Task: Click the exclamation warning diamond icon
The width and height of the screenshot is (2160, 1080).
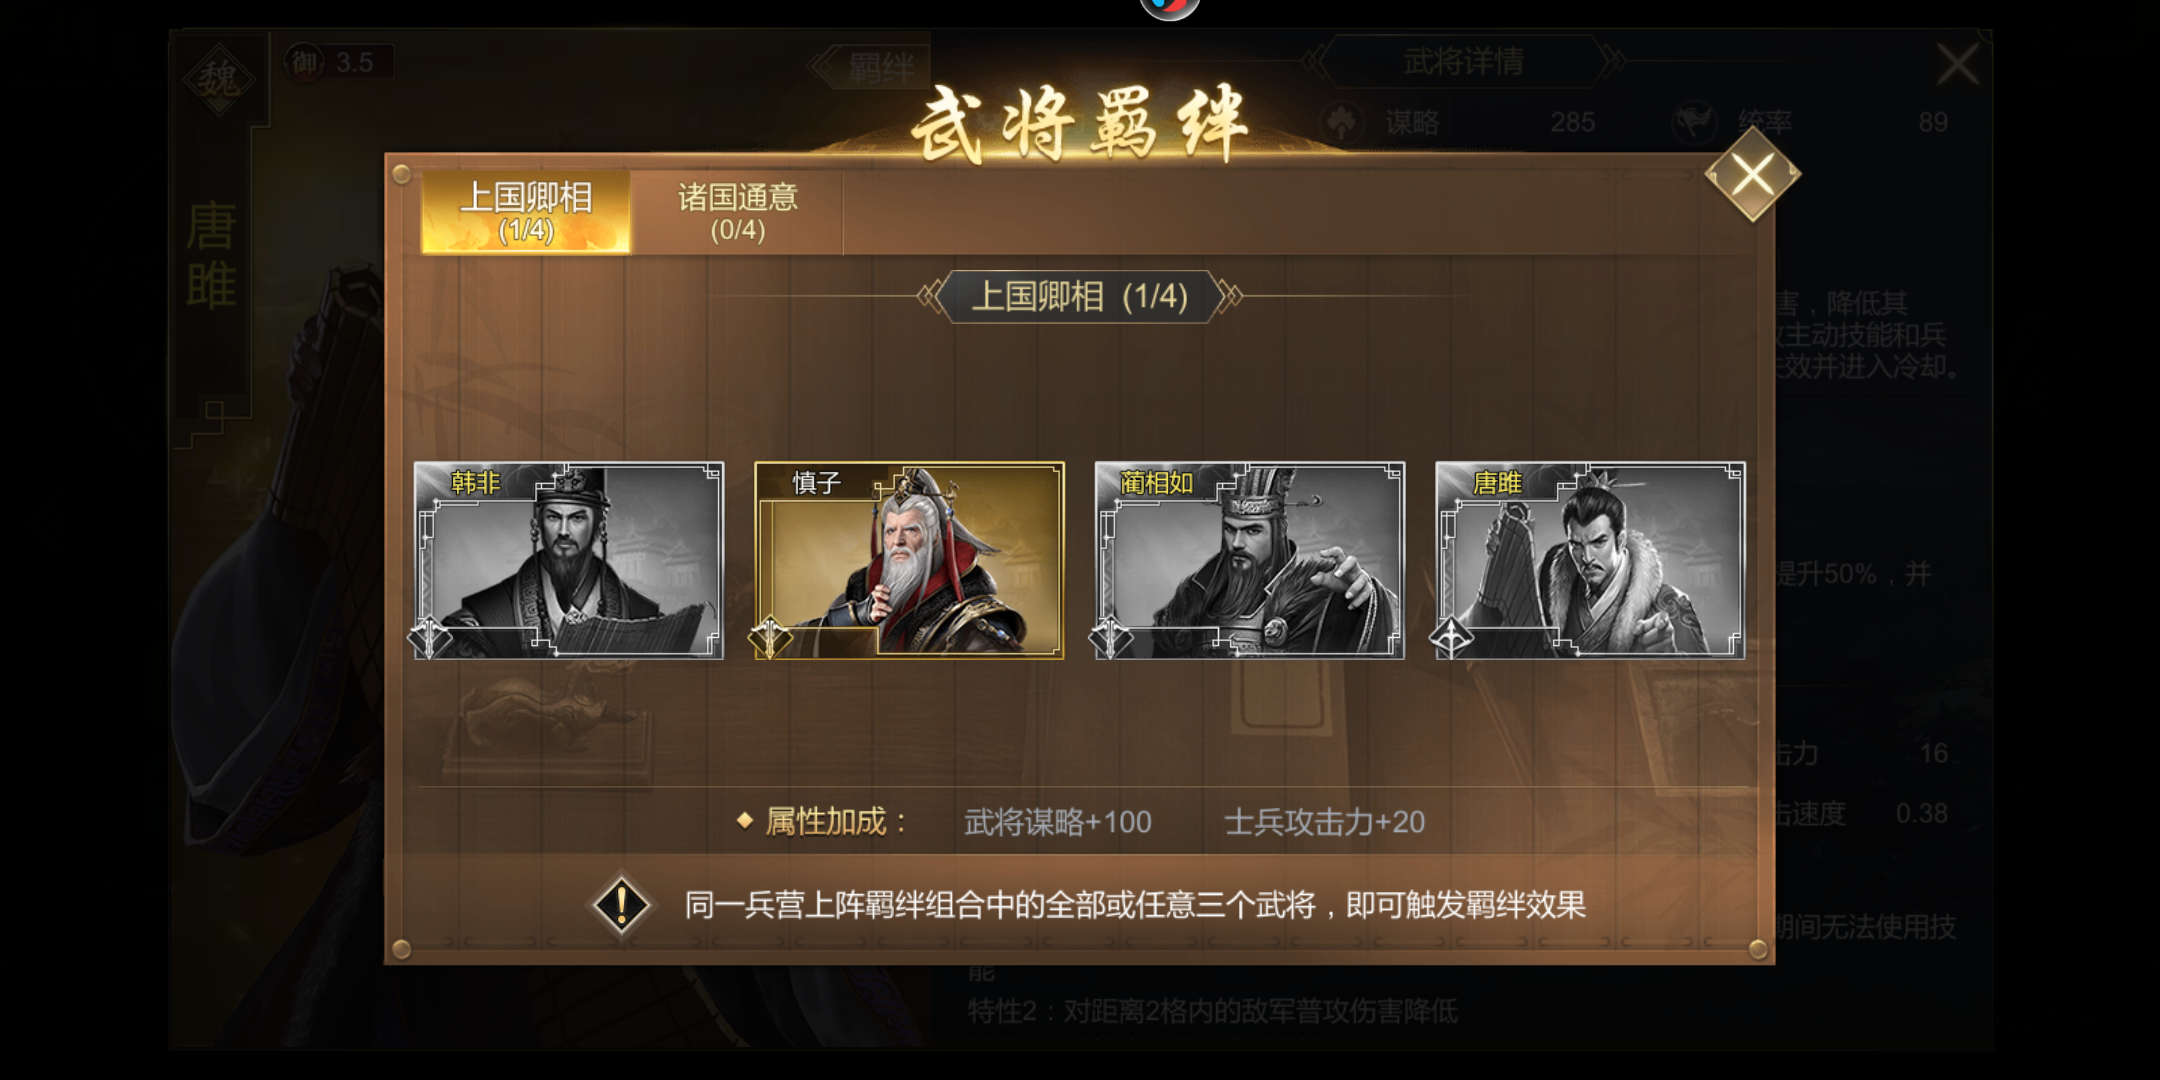Action: tap(621, 905)
